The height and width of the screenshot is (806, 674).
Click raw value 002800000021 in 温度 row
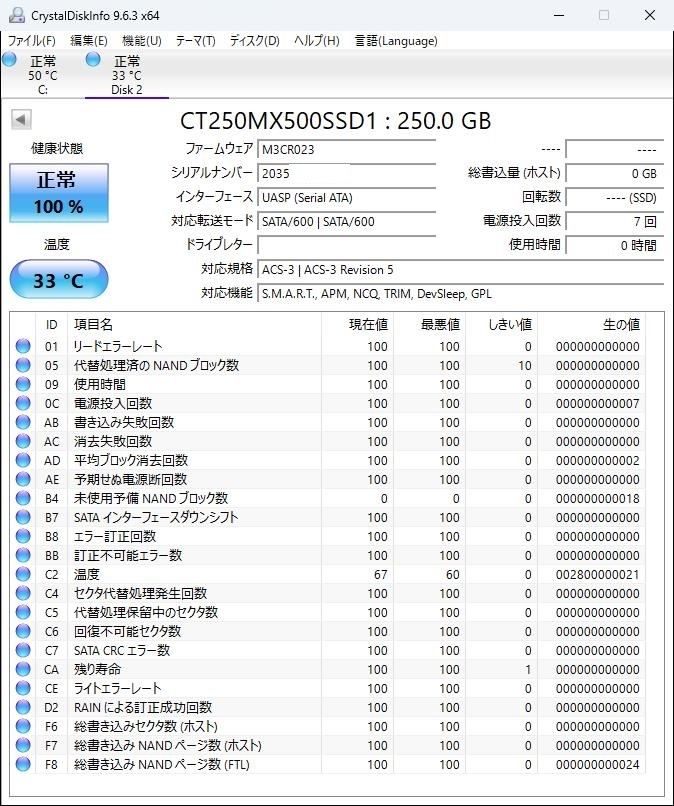(597, 575)
